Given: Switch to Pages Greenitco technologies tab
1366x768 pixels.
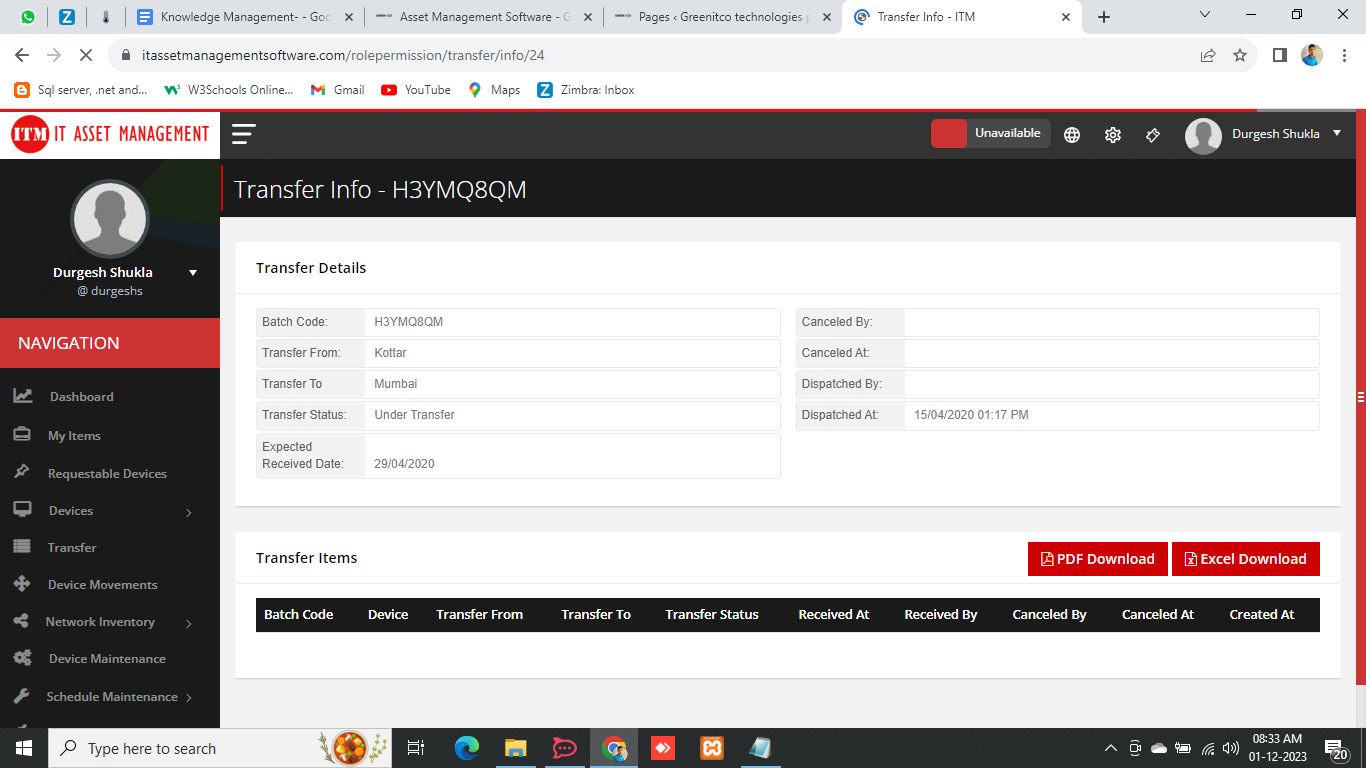Looking at the screenshot, I should pos(723,17).
